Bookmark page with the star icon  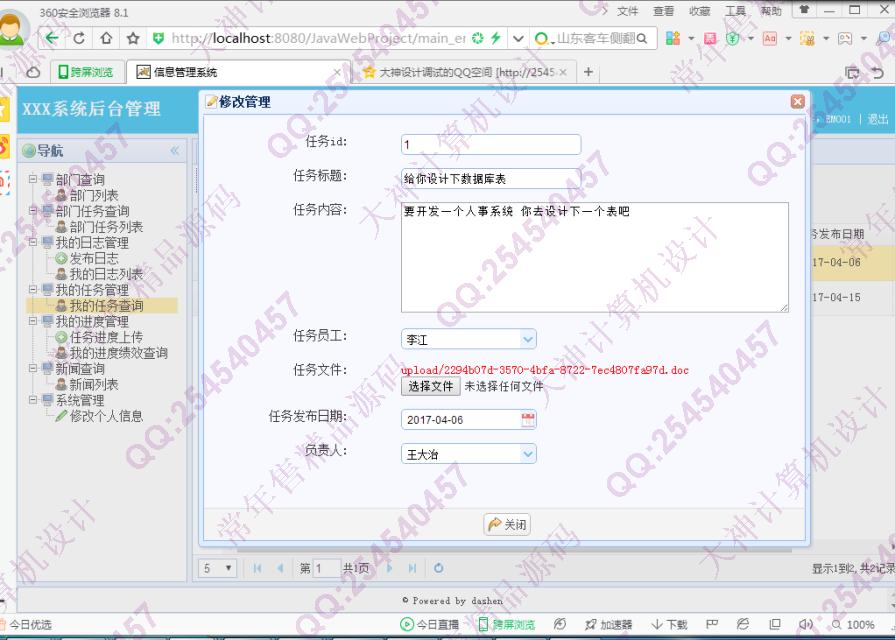133,38
